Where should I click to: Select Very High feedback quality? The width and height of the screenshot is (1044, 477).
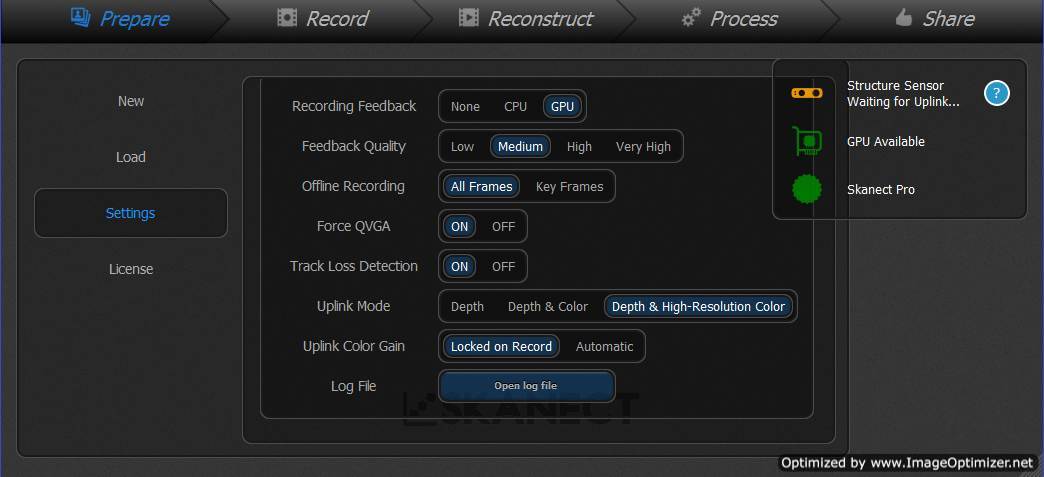point(643,147)
